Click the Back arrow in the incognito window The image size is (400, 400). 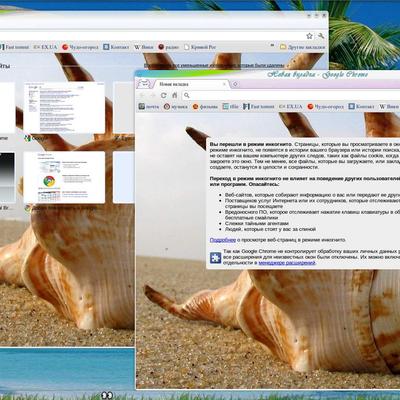(x=142, y=95)
